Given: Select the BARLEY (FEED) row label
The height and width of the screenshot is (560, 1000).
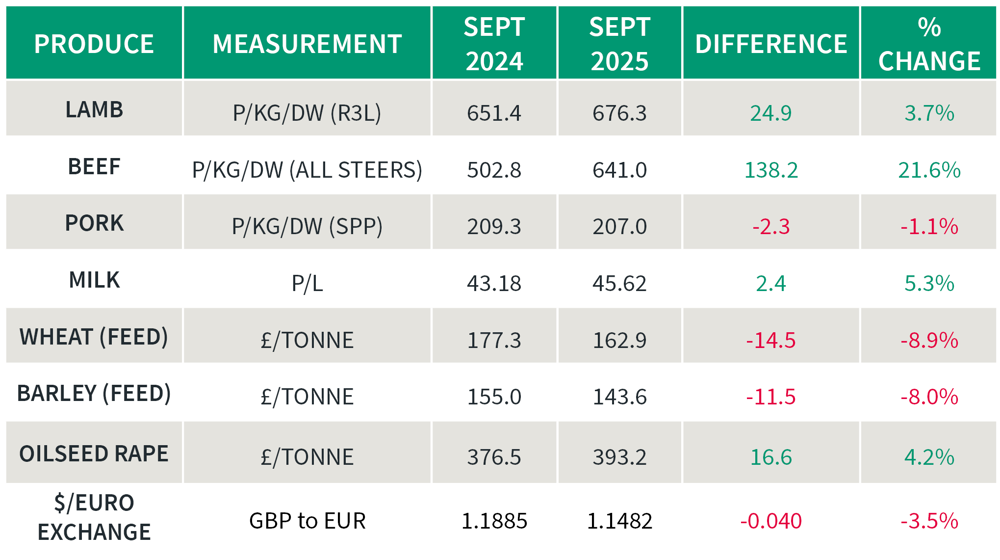Looking at the screenshot, I should [x=94, y=393].
